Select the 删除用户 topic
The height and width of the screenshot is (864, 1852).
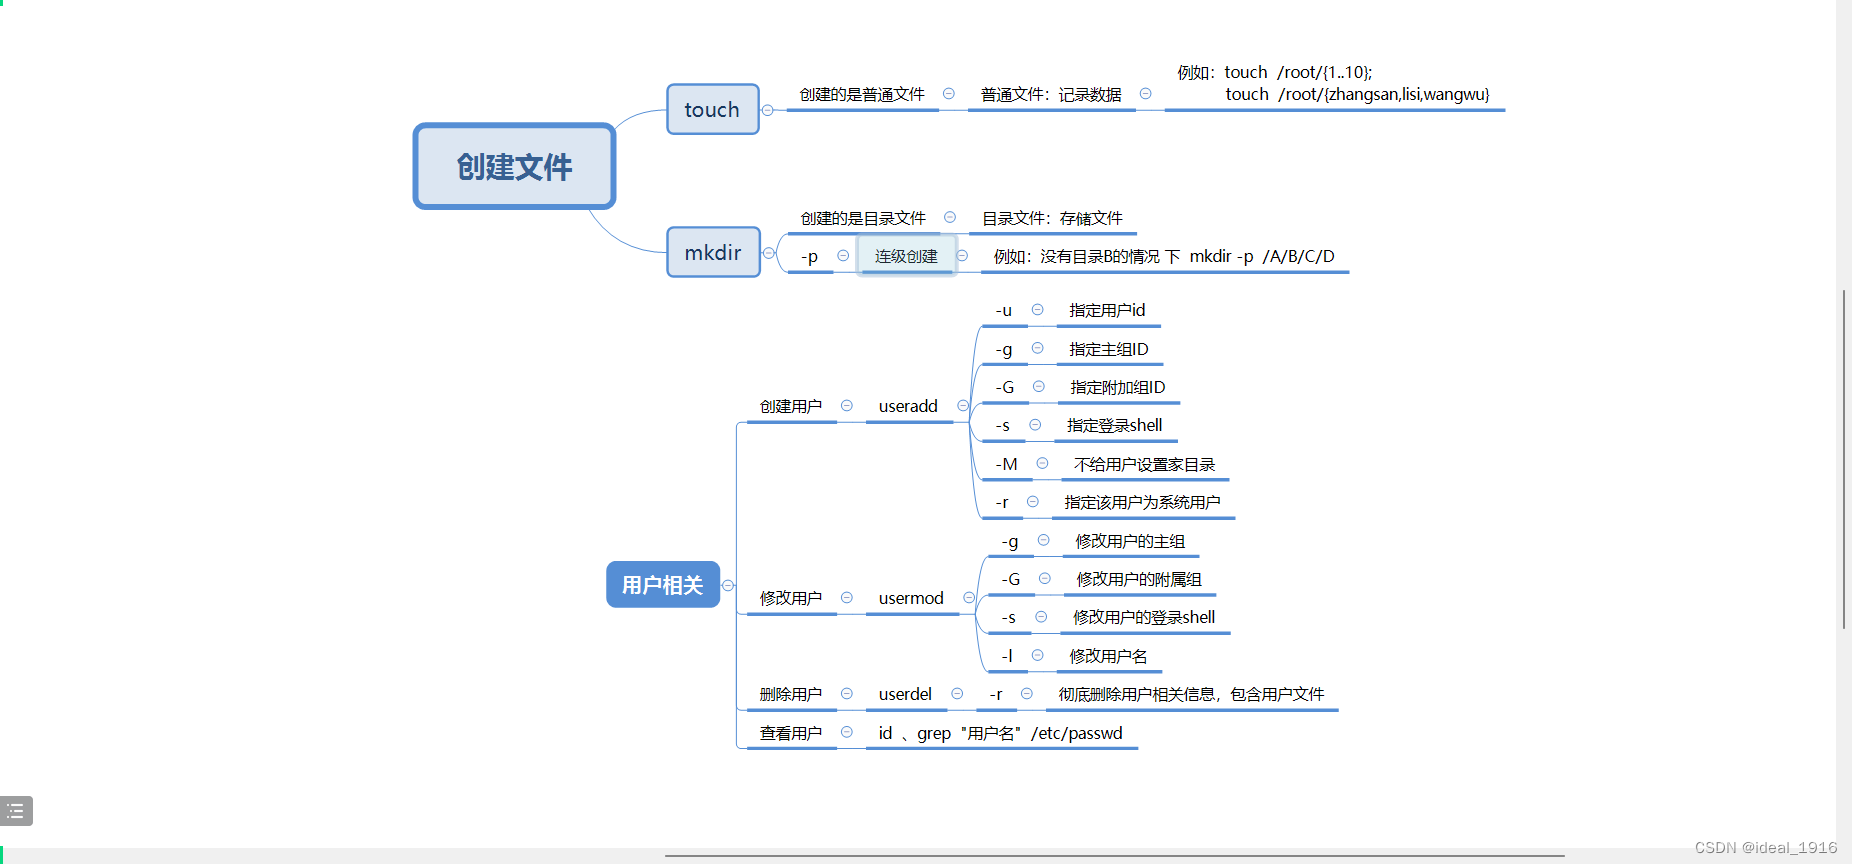point(791,694)
